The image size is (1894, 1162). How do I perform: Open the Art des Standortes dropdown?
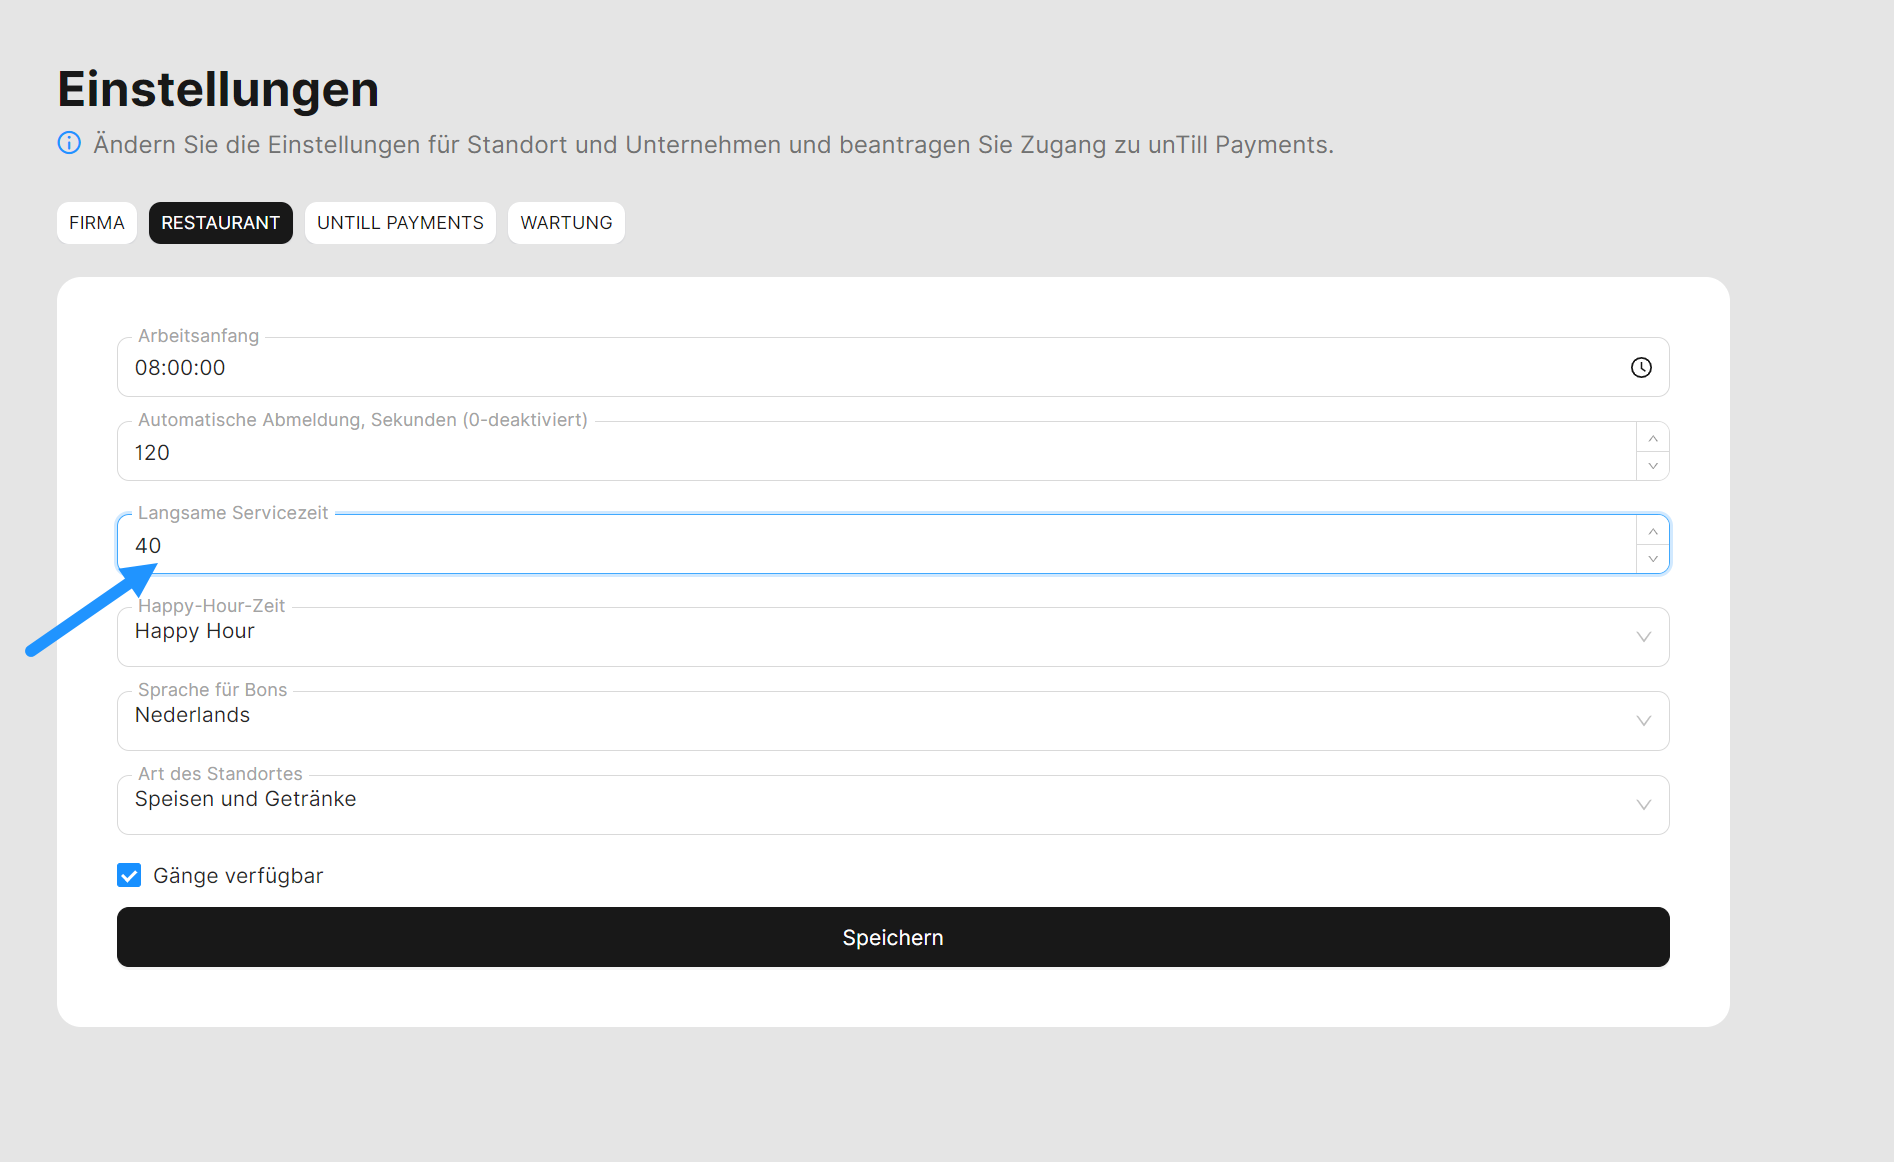click(x=1643, y=805)
